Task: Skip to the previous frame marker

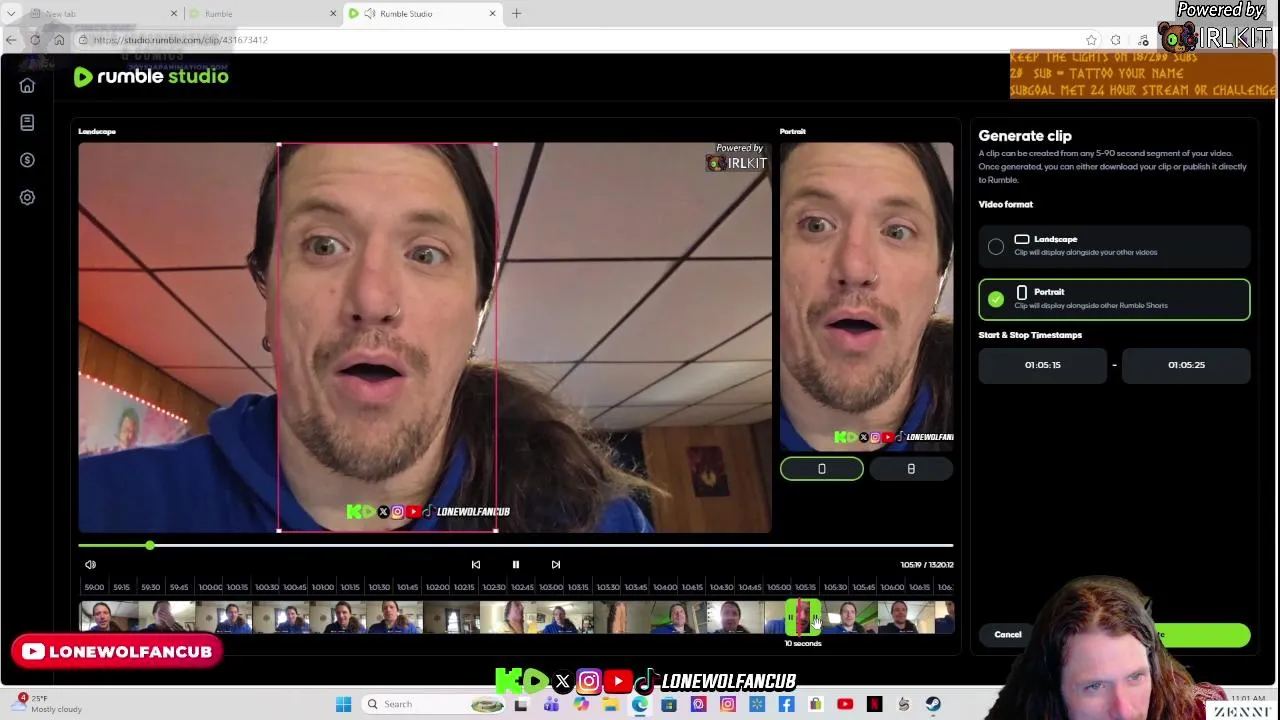Action: (476, 565)
